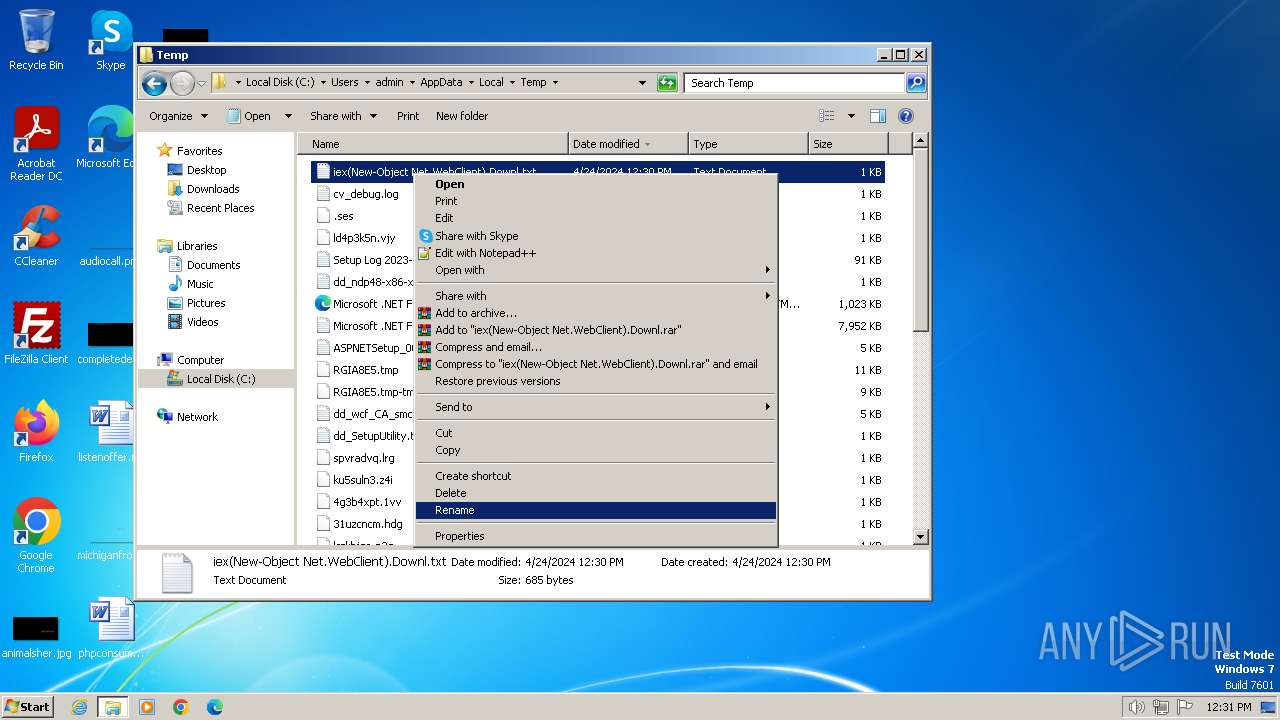
Task: Expand the Send to submenu
Action: pos(595,407)
